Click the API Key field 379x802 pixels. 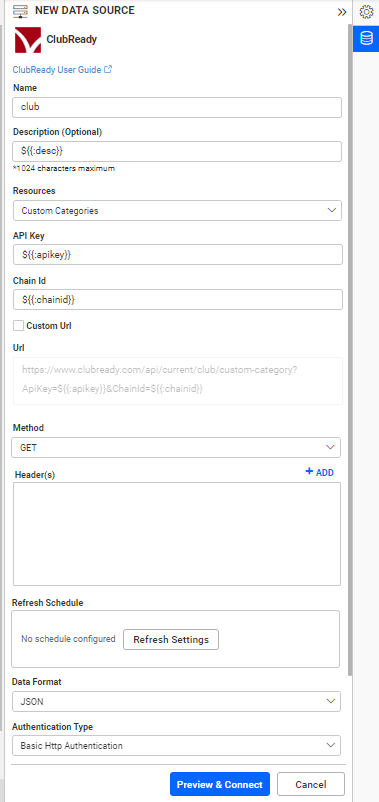[177, 255]
